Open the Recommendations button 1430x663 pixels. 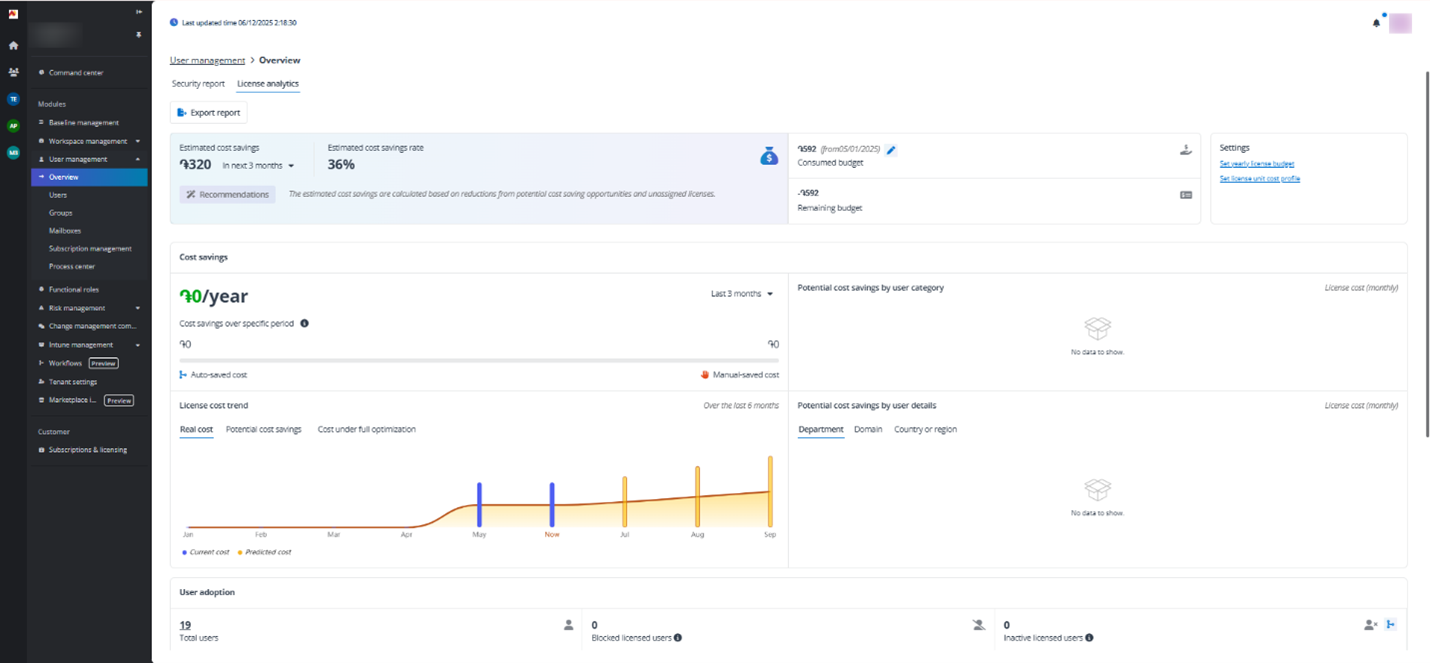pyautogui.click(x=228, y=194)
